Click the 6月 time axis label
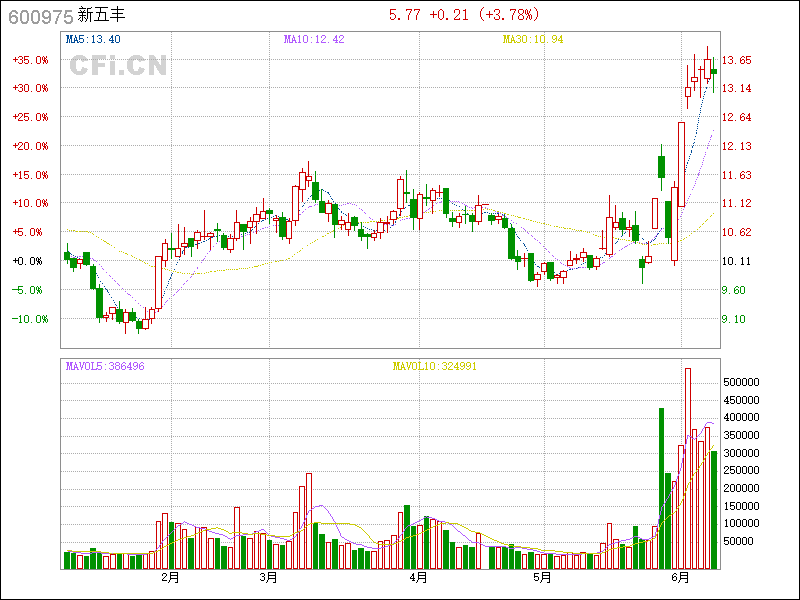 click(681, 578)
